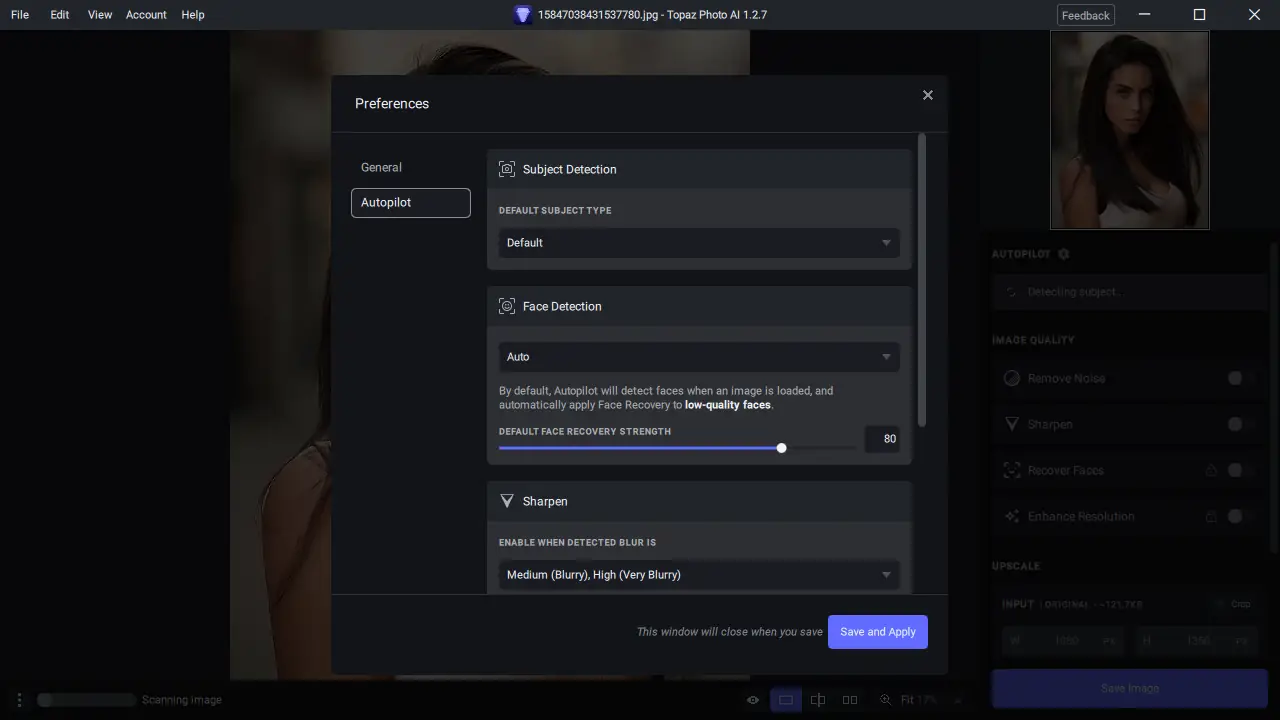Click the 'Detecting subject...' status text

click(x=1076, y=292)
